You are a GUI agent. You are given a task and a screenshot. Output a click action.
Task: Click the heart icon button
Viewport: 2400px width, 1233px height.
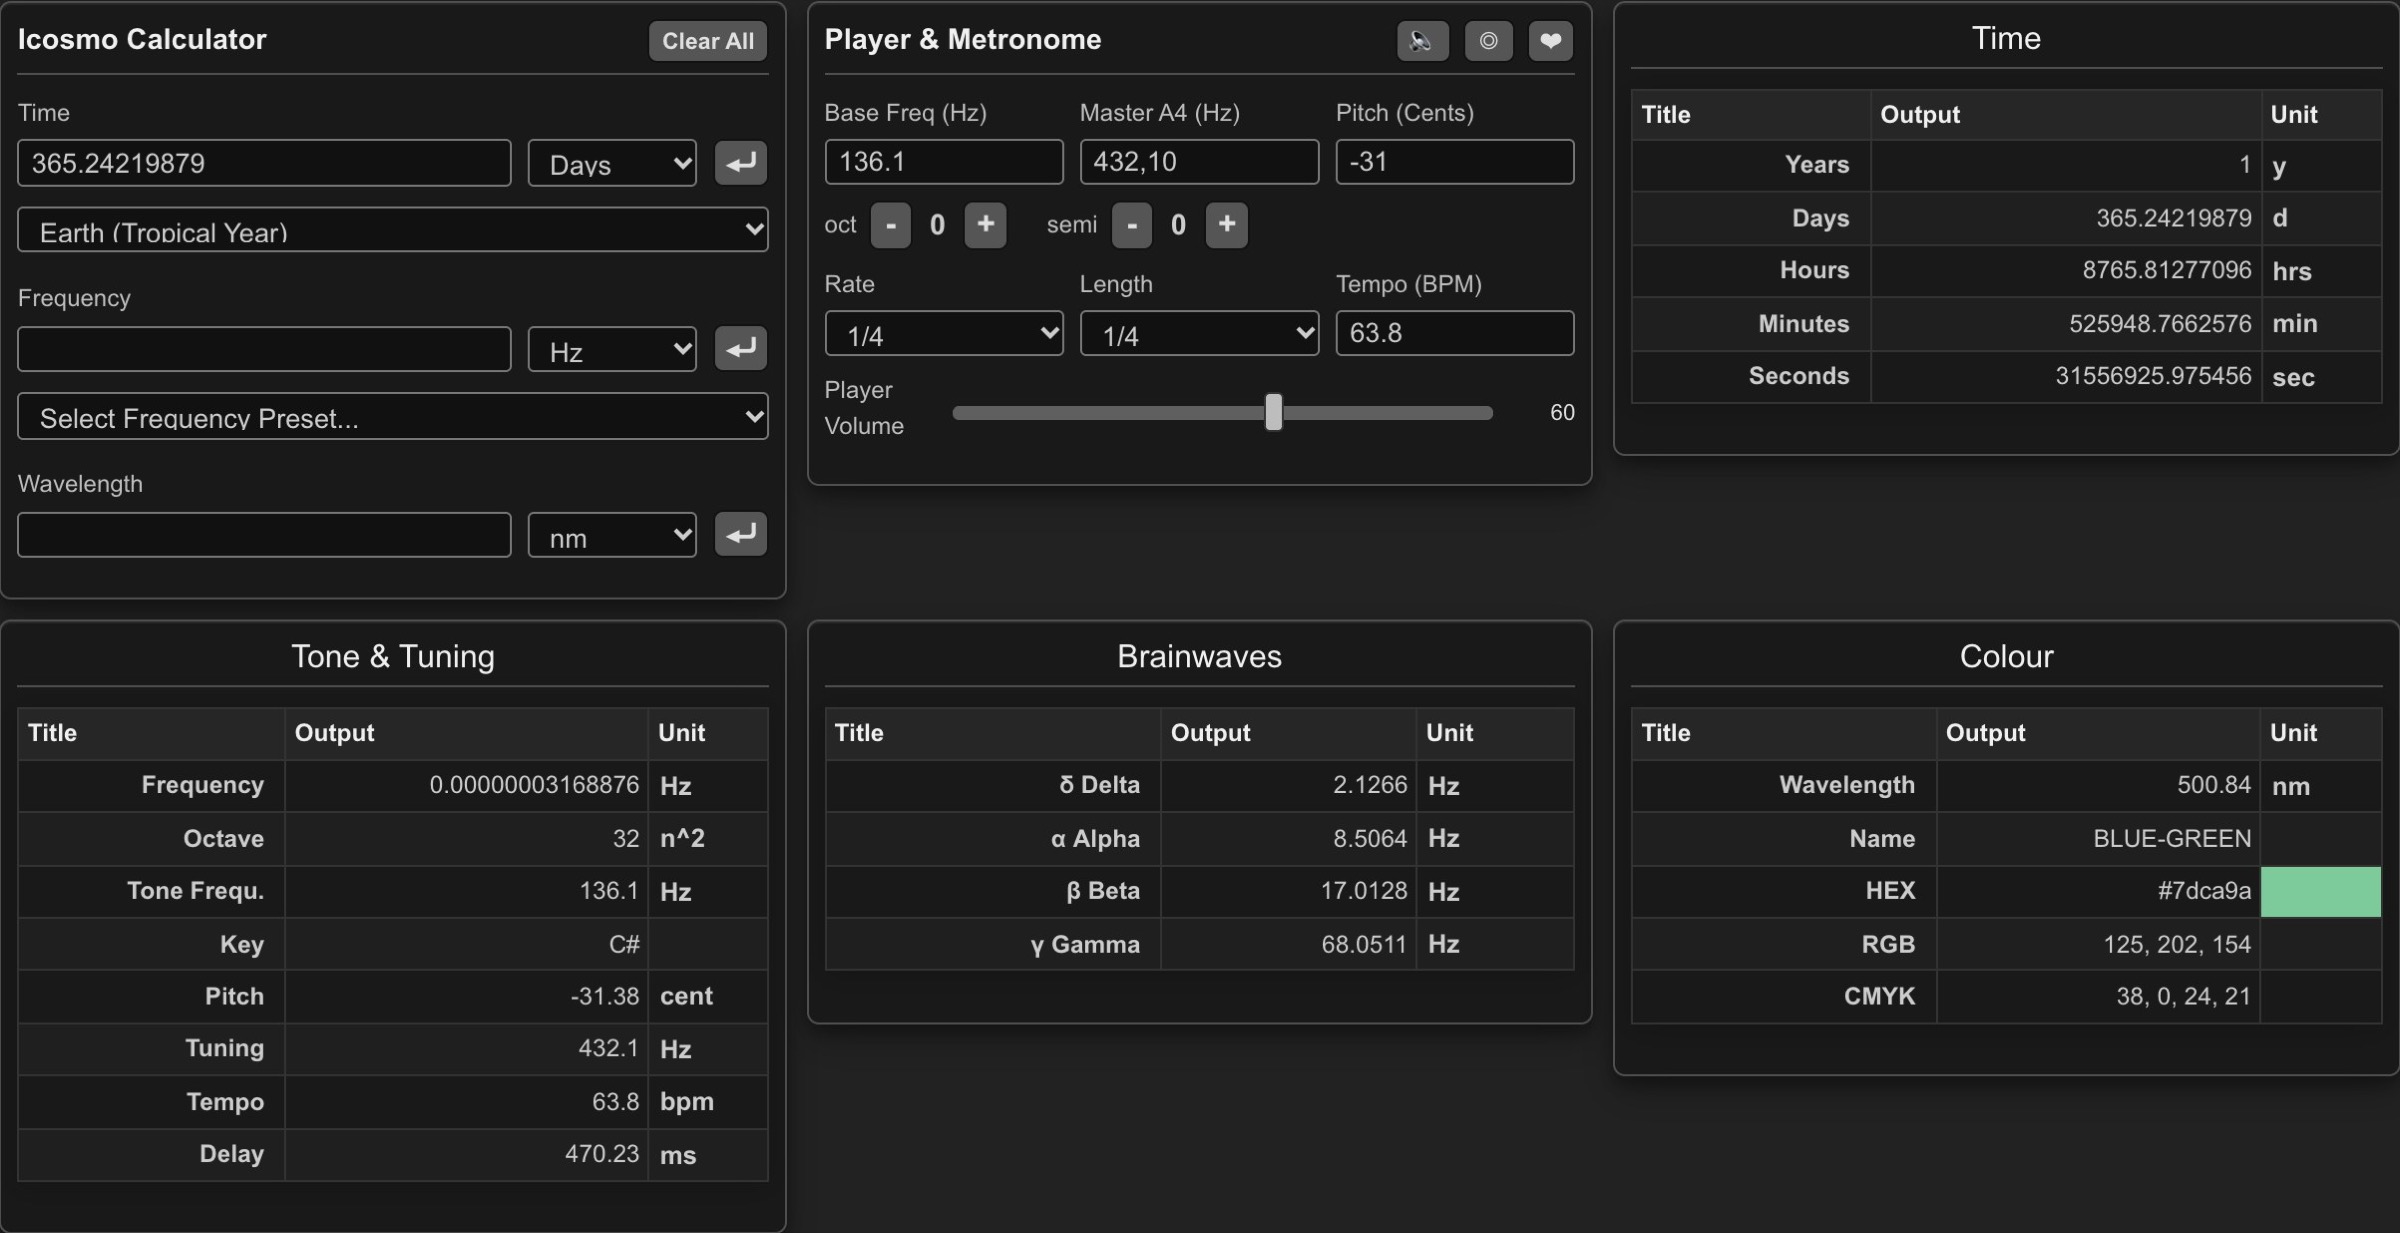(x=1550, y=41)
